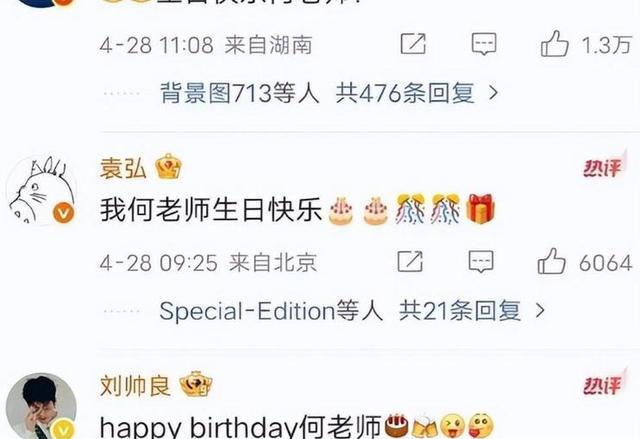Open 刘帅良 username link
The width and height of the screenshot is (640, 439).
click(x=135, y=386)
